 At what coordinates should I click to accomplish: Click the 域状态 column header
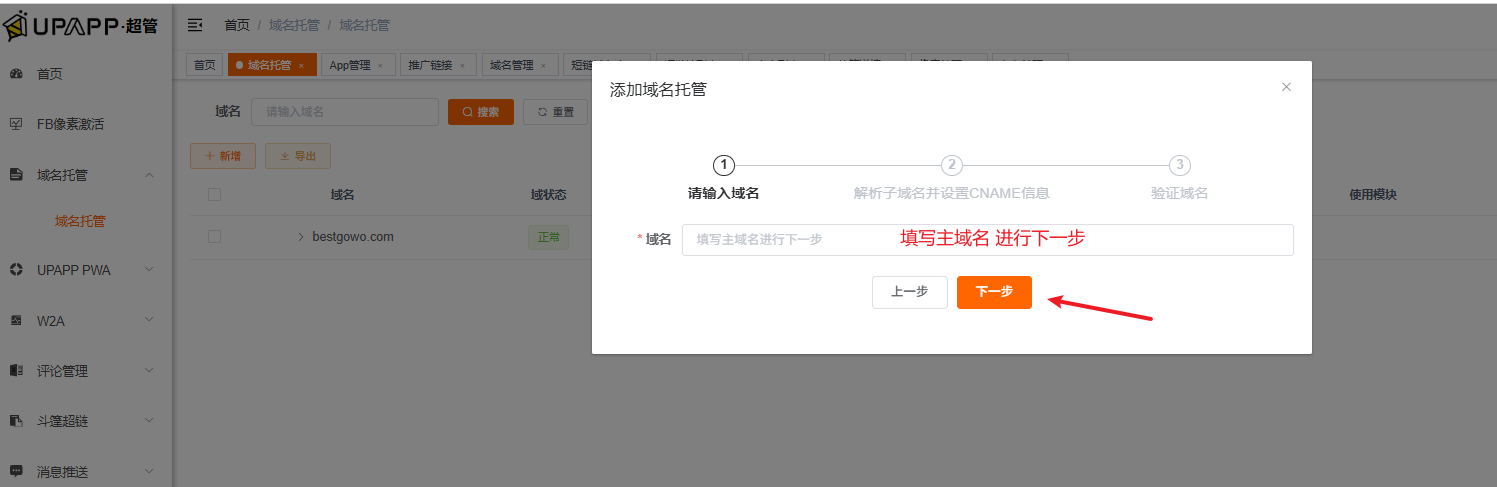pyautogui.click(x=549, y=195)
